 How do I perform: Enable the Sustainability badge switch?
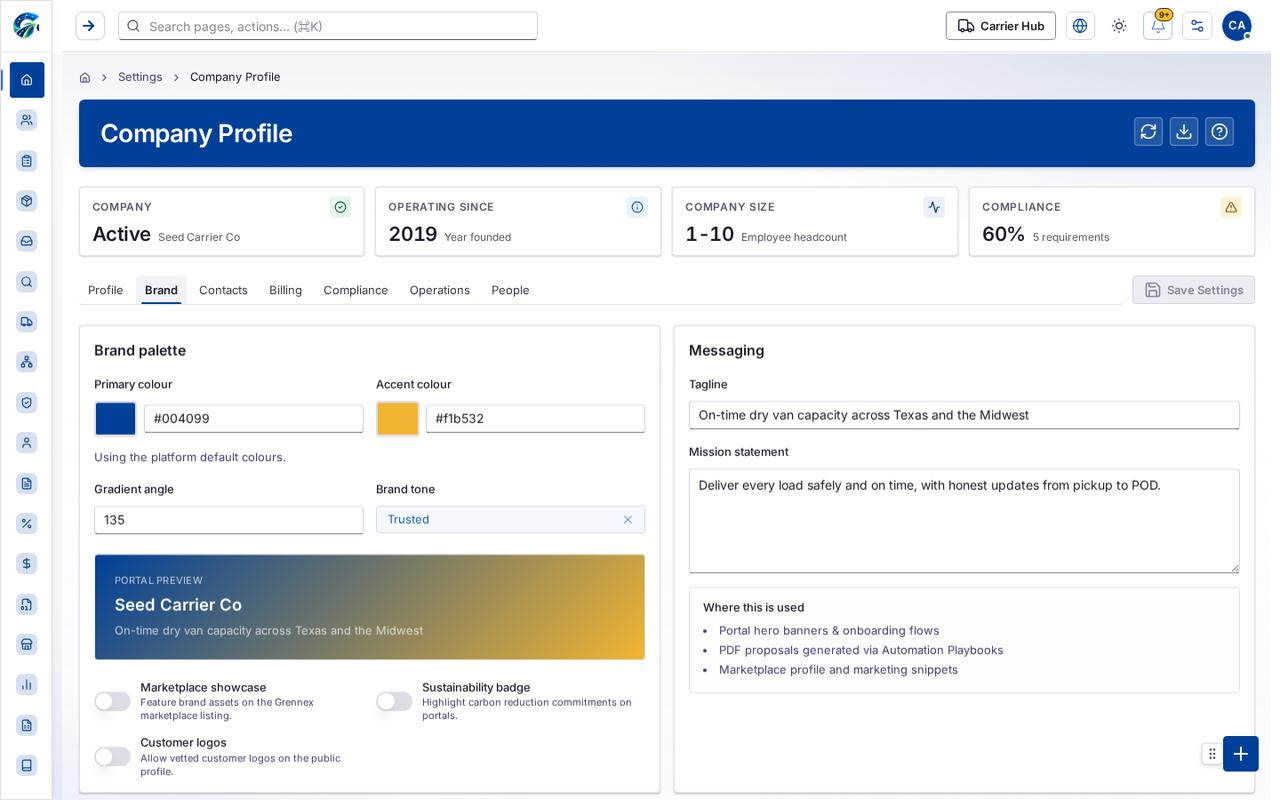(394, 701)
